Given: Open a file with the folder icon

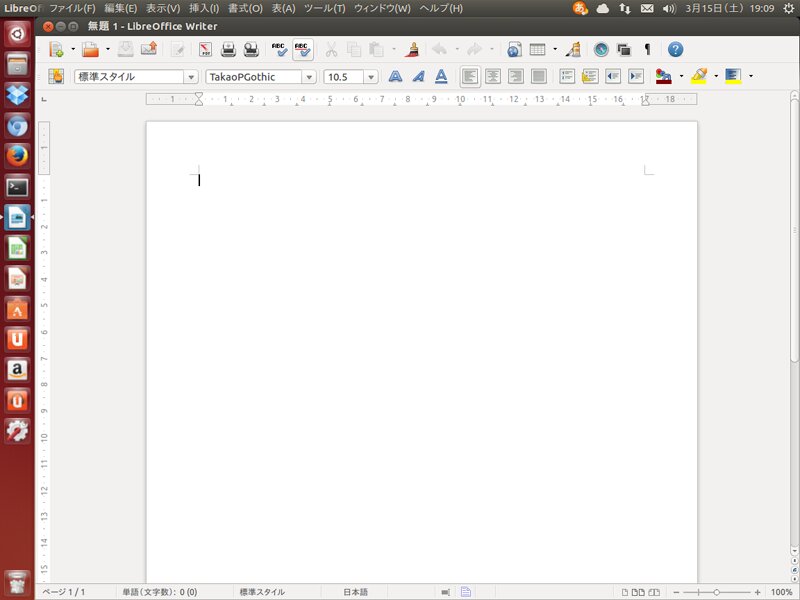Looking at the screenshot, I should click(90, 49).
